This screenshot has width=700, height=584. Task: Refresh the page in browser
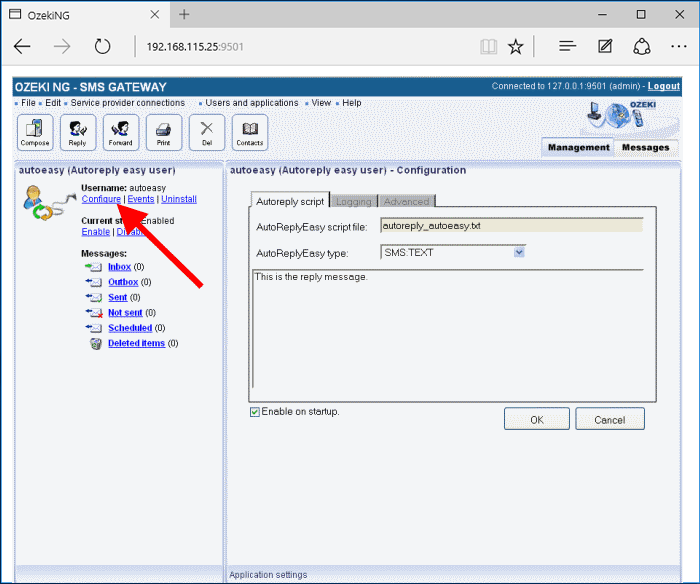(x=102, y=46)
